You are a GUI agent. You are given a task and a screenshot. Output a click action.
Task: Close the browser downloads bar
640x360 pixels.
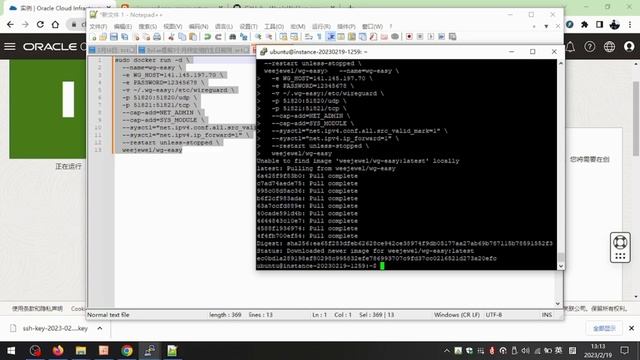(631, 328)
